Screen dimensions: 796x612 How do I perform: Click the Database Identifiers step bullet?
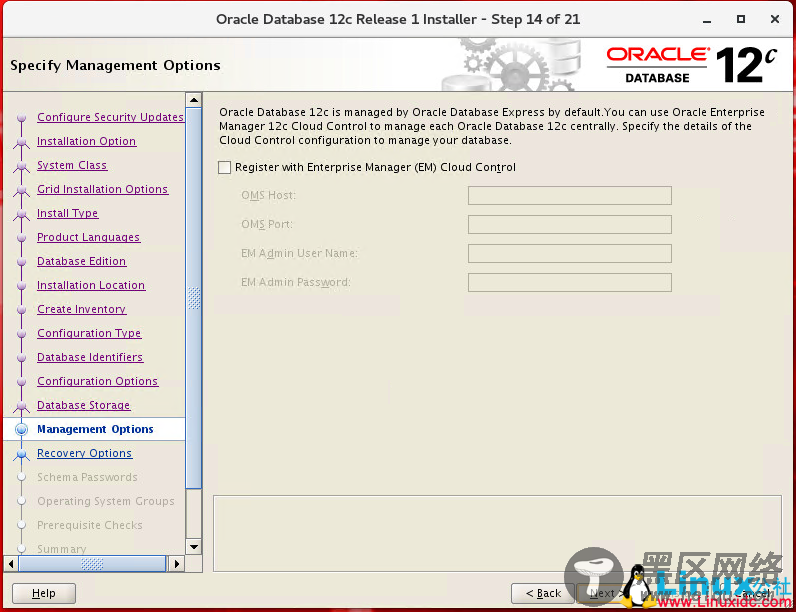[x=21, y=358]
